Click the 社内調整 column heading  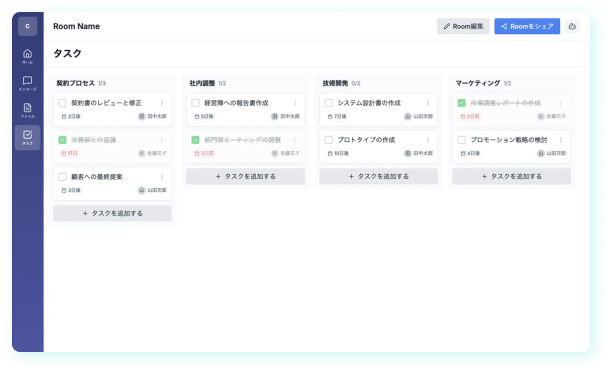click(202, 83)
